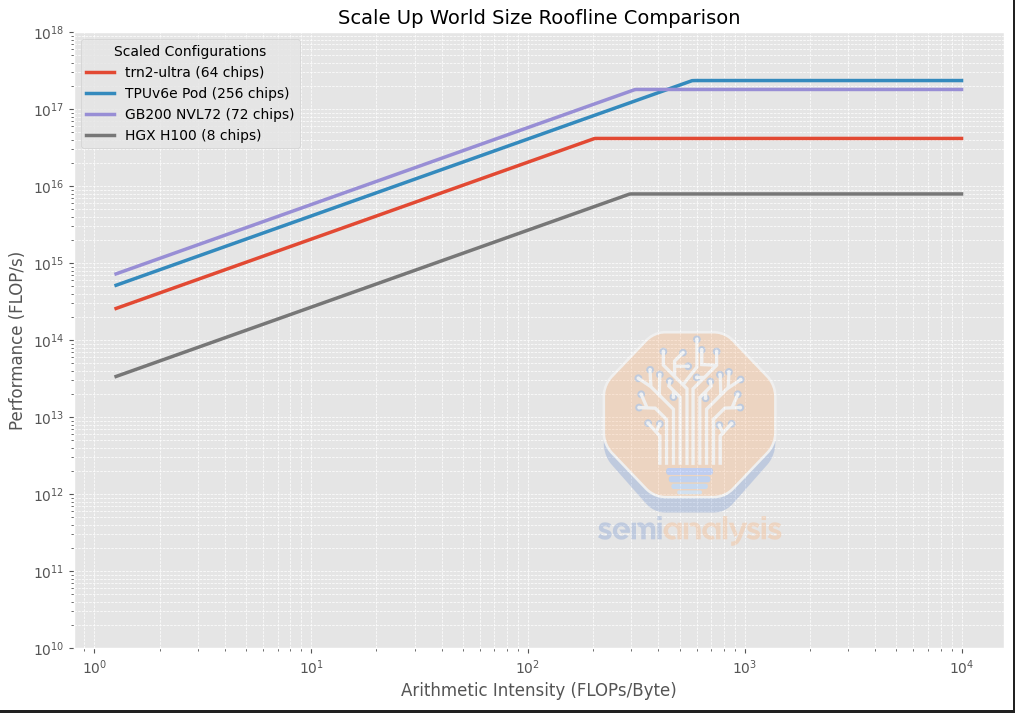The height and width of the screenshot is (713, 1015).
Task: Click the 10^4 x-axis tick label
Action: [x=961, y=667]
